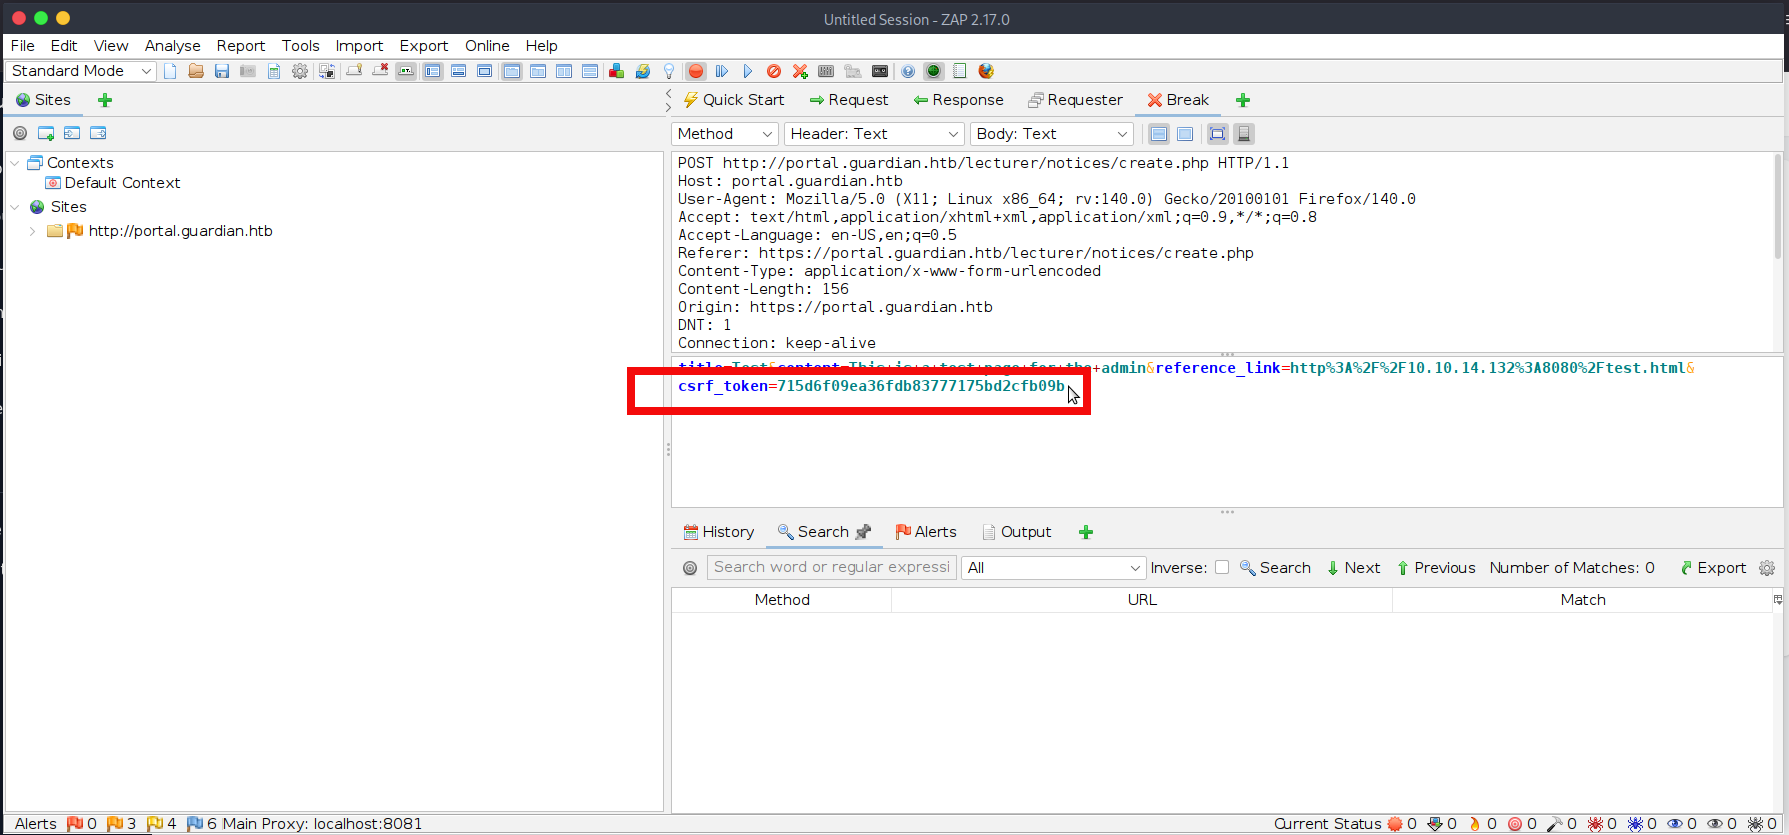Click the search options gear icon

coord(1767,568)
